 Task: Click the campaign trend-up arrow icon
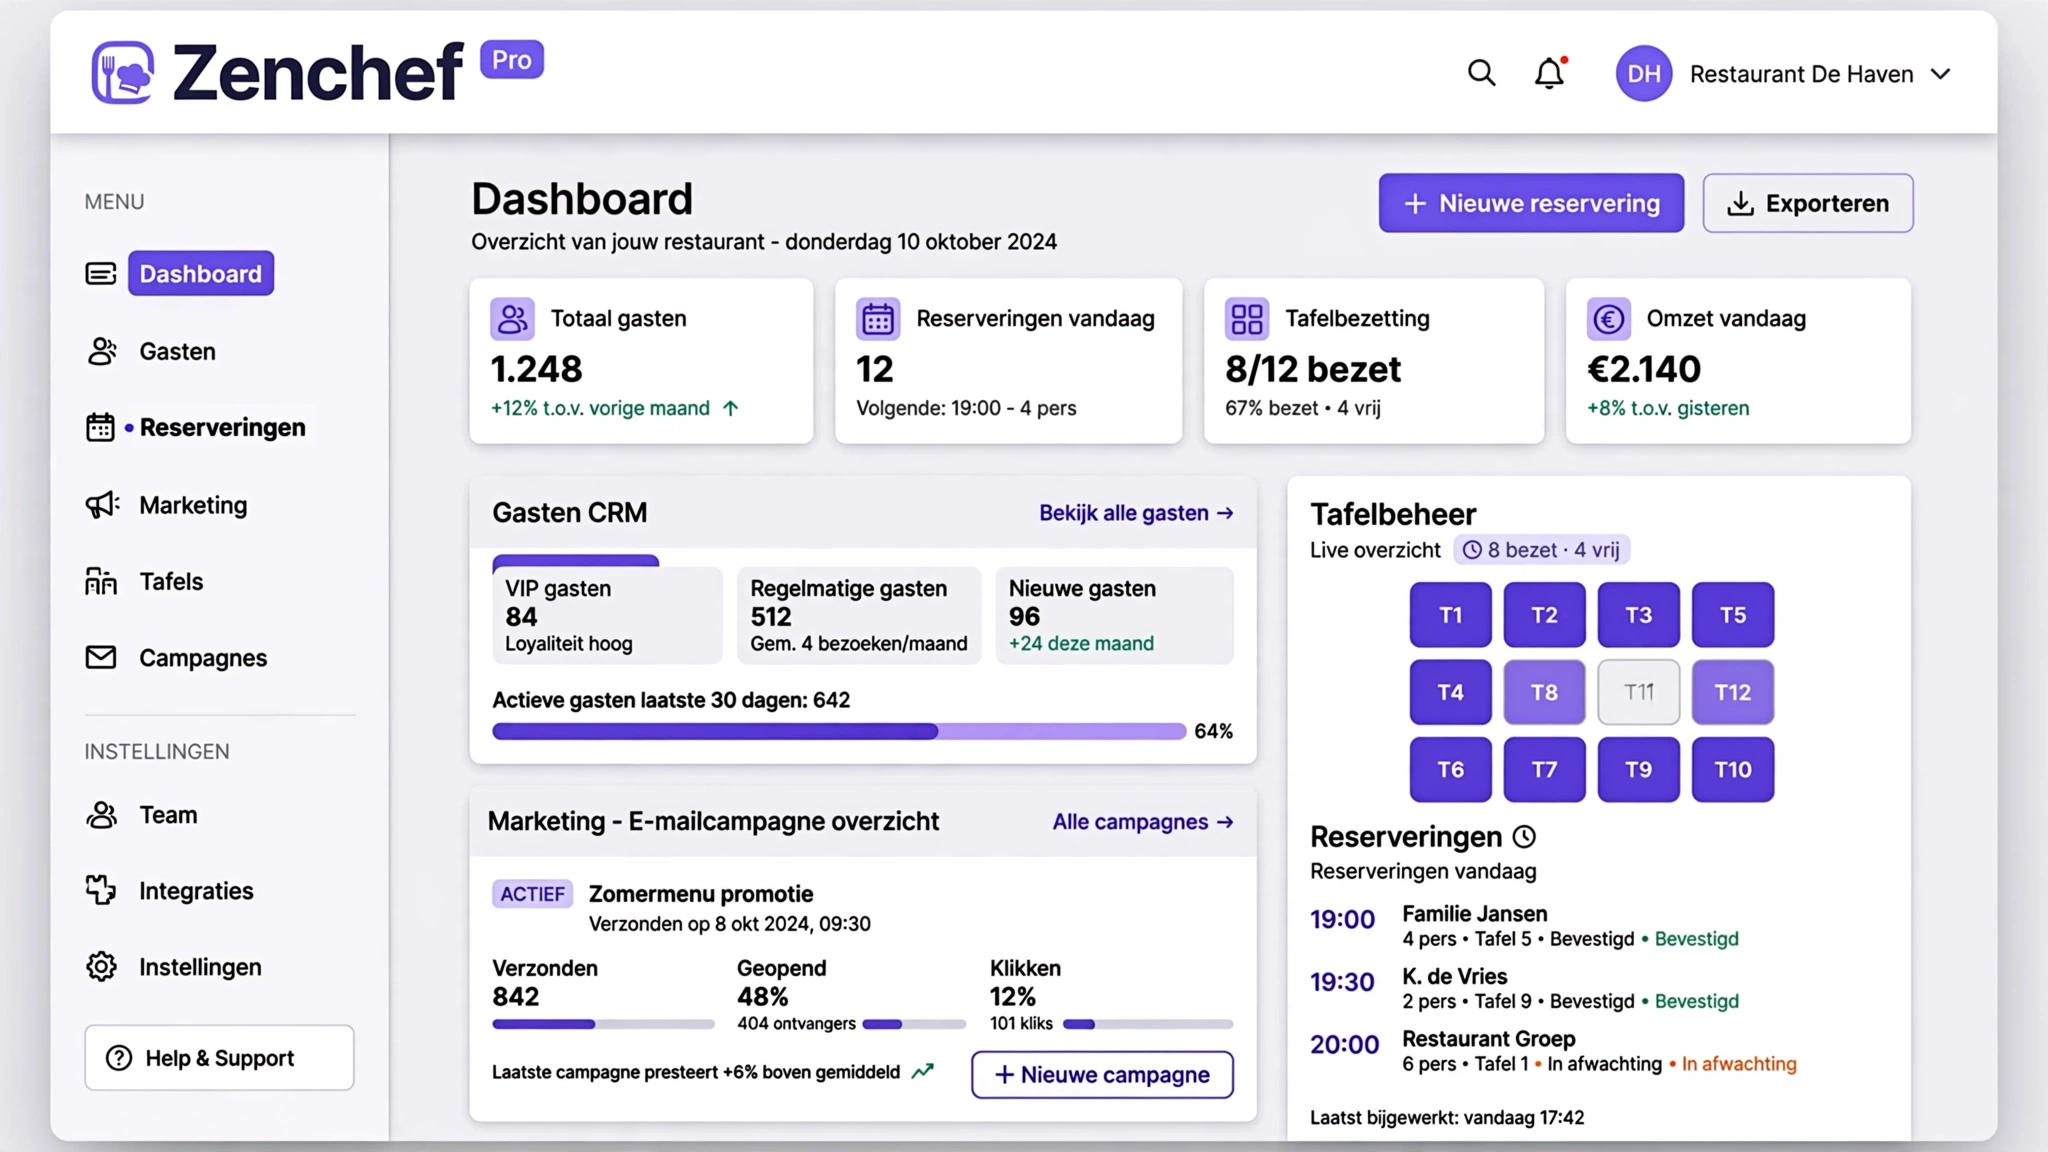[x=922, y=1071]
